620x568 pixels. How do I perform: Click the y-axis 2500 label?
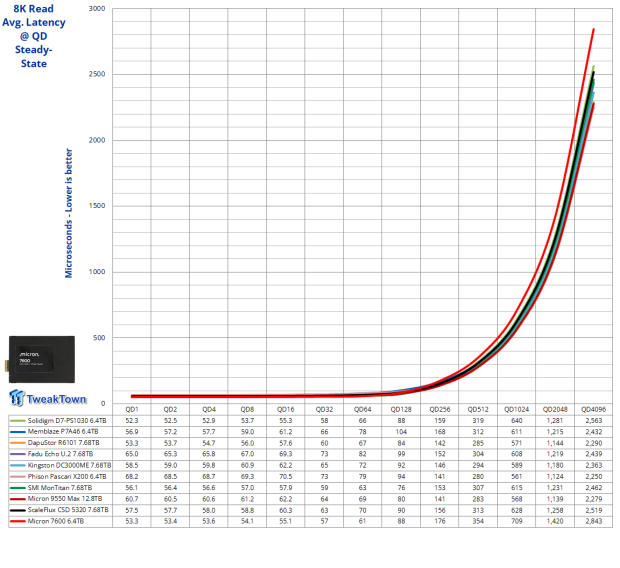point(97,74)
